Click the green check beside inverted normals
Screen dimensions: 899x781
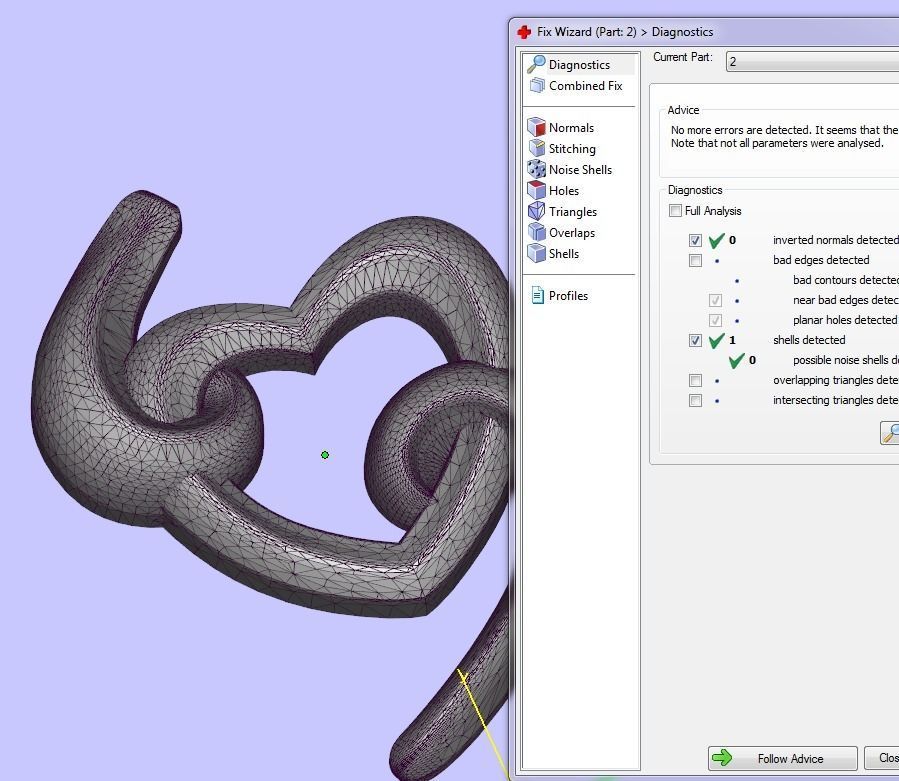pos(717,240)
